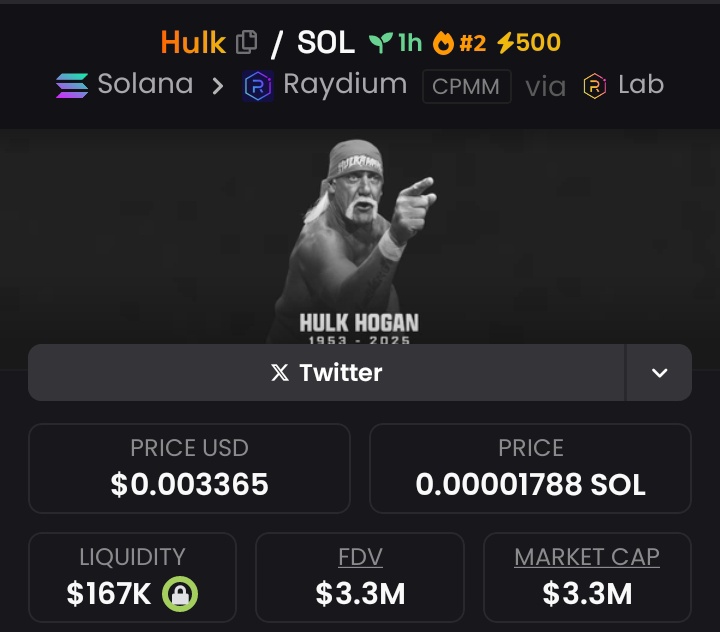
Task: Click the CPMM pool type badge
Action: (x=467, y=86)
